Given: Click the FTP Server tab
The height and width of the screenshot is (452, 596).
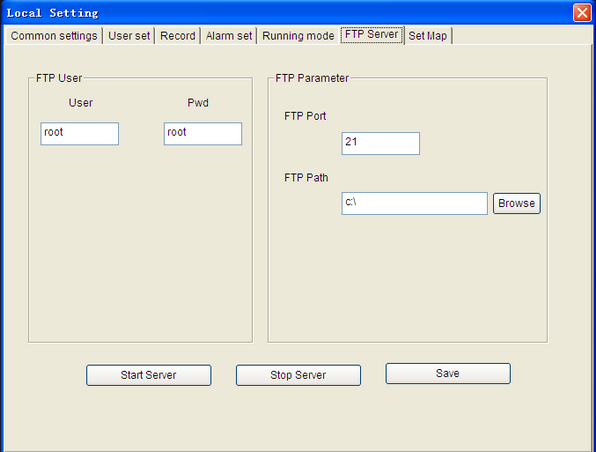Looking at the screenshot, I should pos(371,35).
